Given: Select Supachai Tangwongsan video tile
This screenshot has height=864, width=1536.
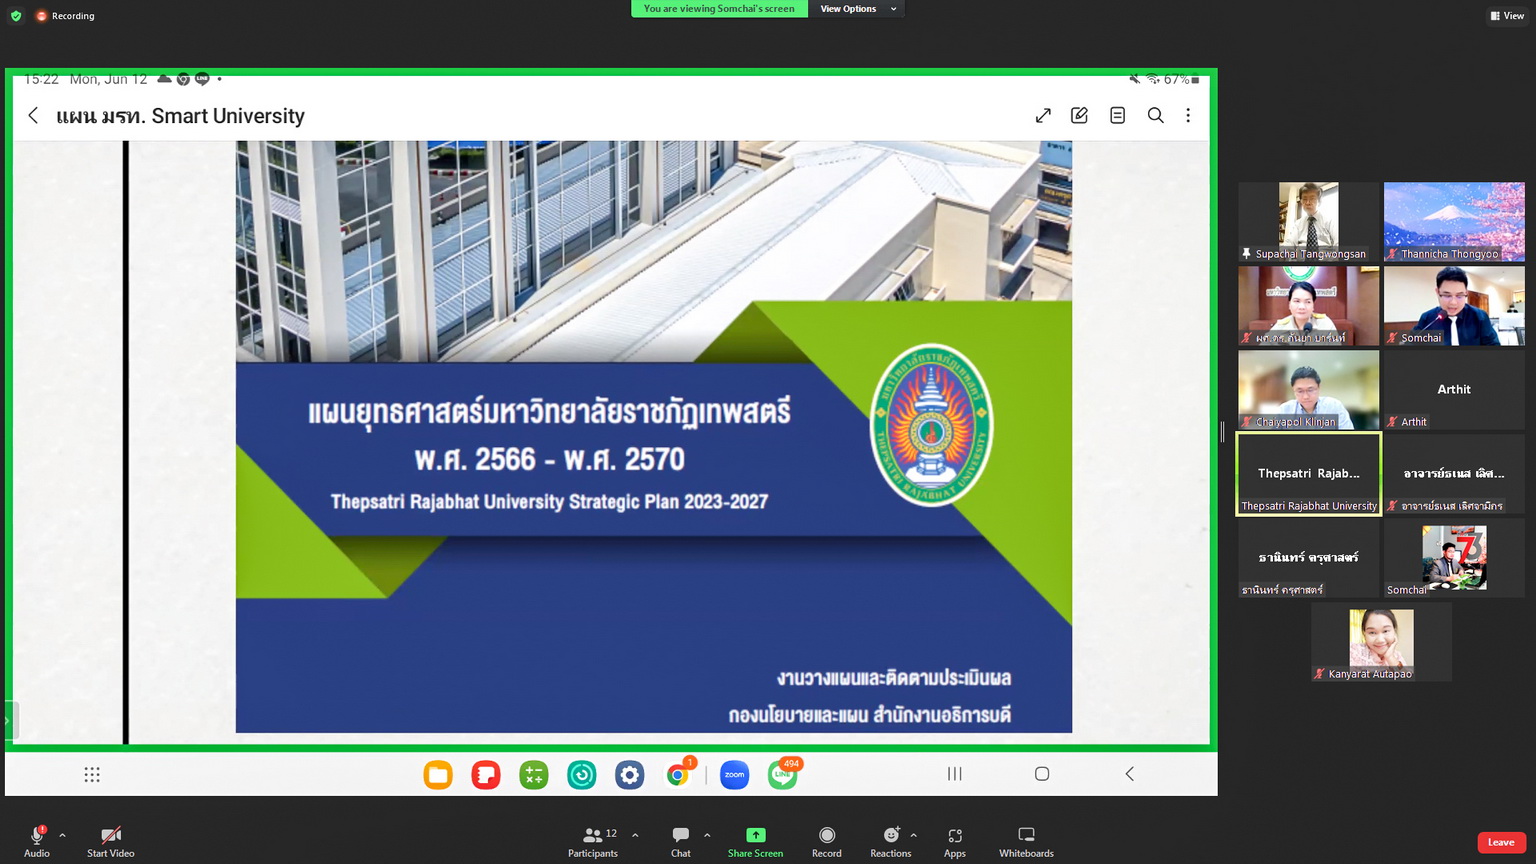Looking at the screenshot, I should [x=1308, y=221].
